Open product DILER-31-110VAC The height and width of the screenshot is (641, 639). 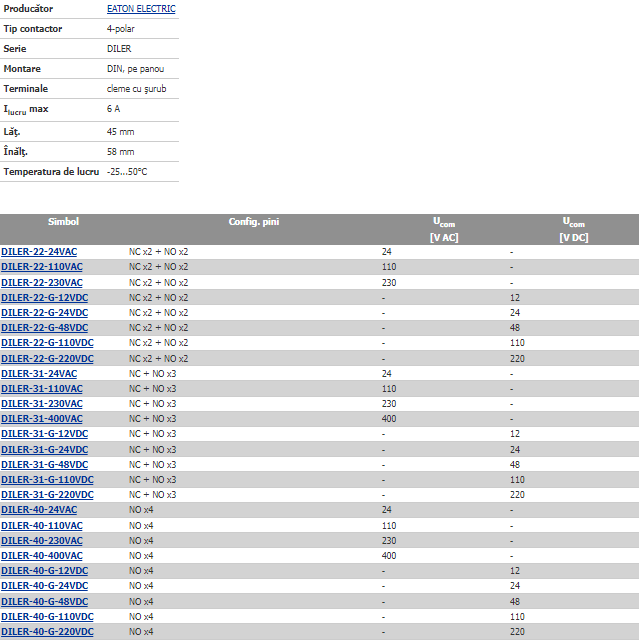[42, 389]
